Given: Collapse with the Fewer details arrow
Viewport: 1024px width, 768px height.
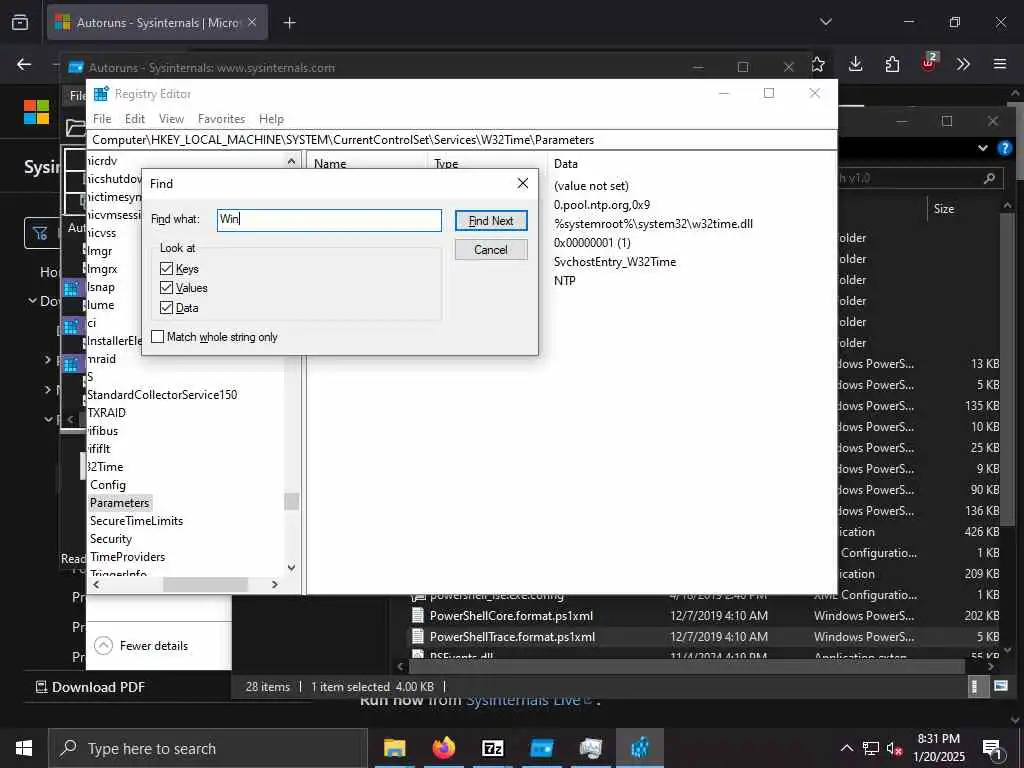Looking at the screenshot, I should click(103, 645).
